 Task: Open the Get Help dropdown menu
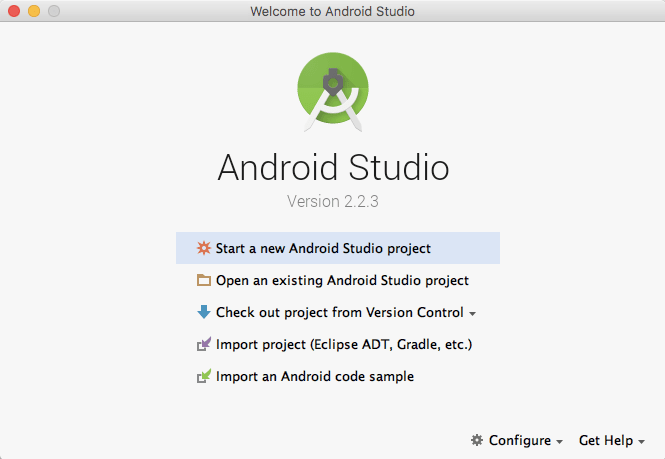click(x=612, y=440)
